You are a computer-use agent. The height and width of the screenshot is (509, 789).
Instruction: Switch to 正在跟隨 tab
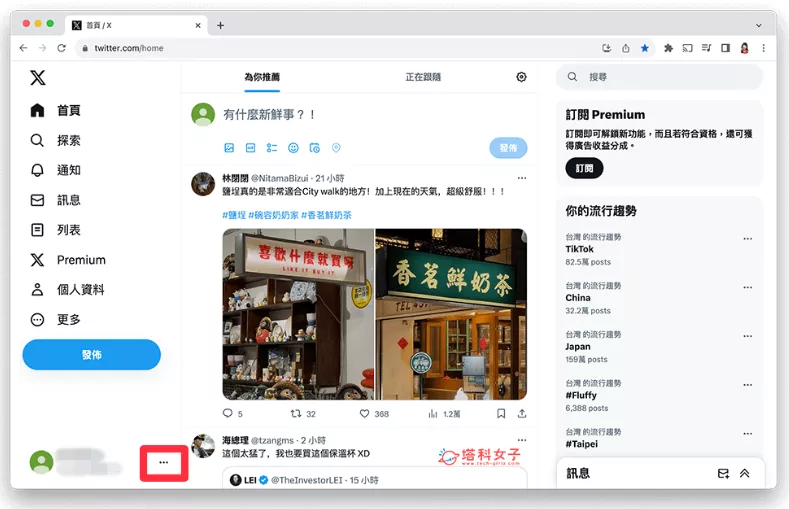(x=423, y=77)
